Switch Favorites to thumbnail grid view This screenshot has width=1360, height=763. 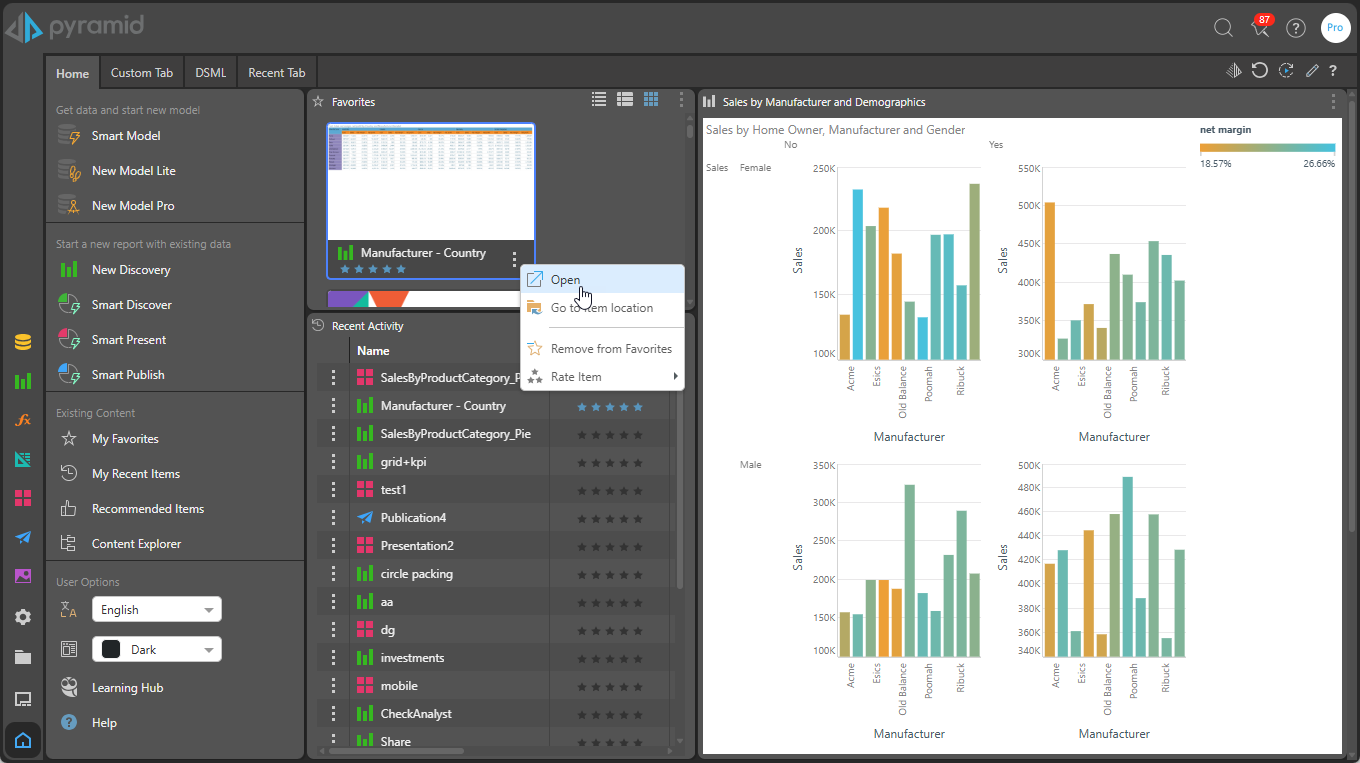[651, 99]
